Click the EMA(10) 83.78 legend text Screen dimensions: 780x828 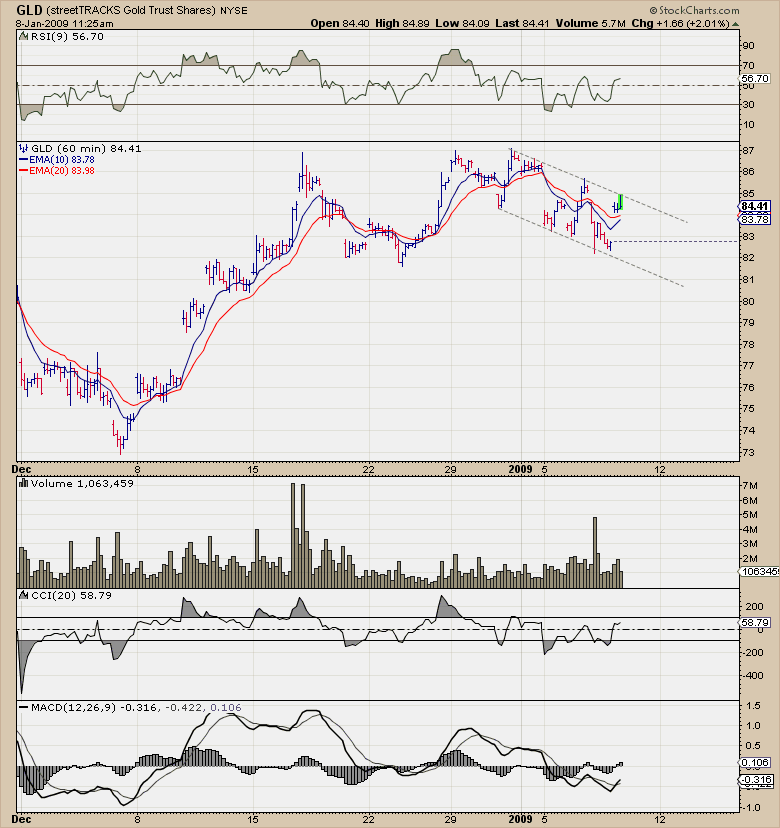62,159
